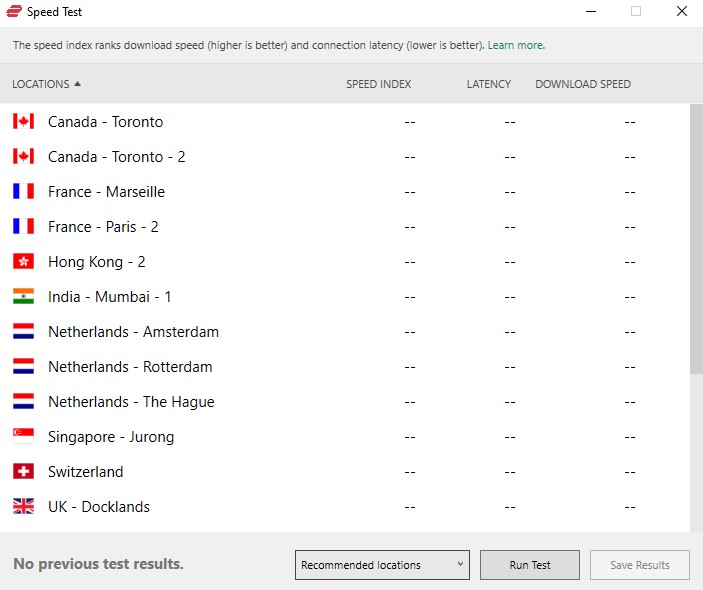This screenshot has width=703, height=590.
Task: Sort list by Latency column header
Action: click(488, 84)
